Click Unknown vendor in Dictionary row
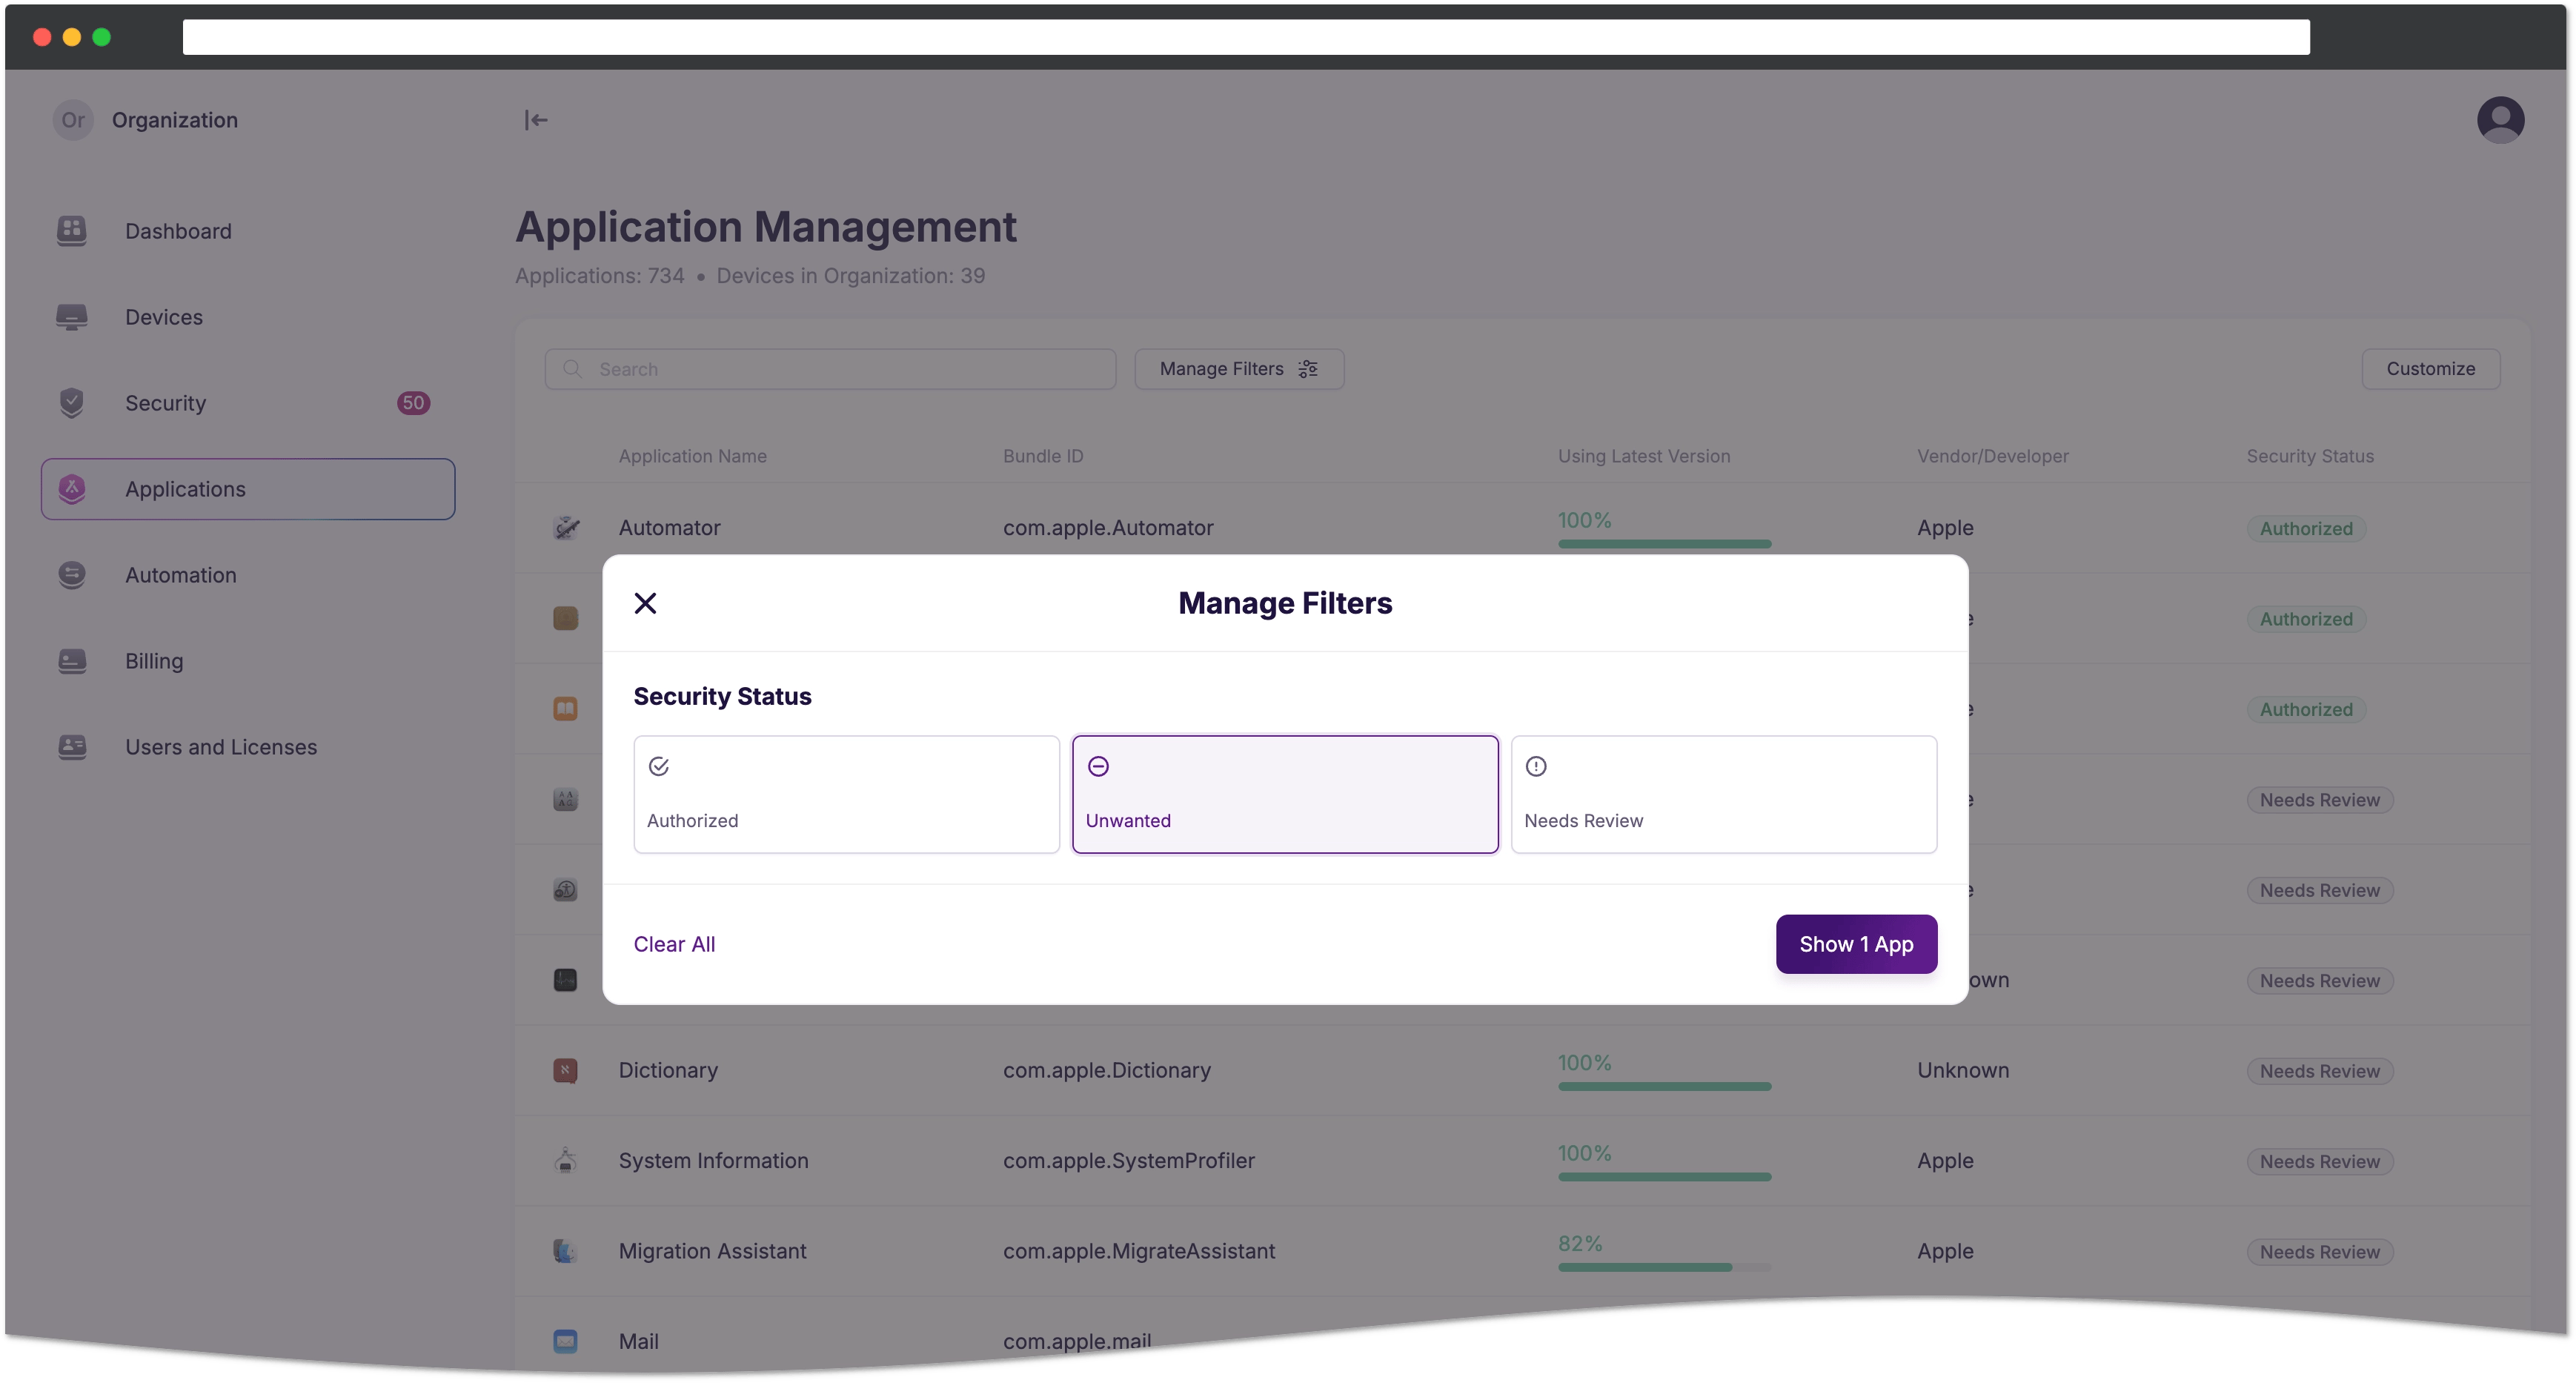This screenshot has height=1383, width=2576. point(1962,1070)
